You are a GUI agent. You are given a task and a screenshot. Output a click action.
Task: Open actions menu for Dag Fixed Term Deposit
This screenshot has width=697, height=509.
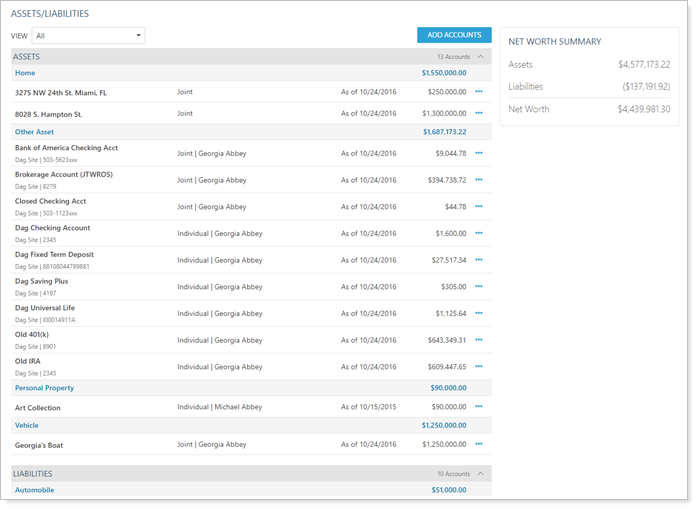point(479,260)
